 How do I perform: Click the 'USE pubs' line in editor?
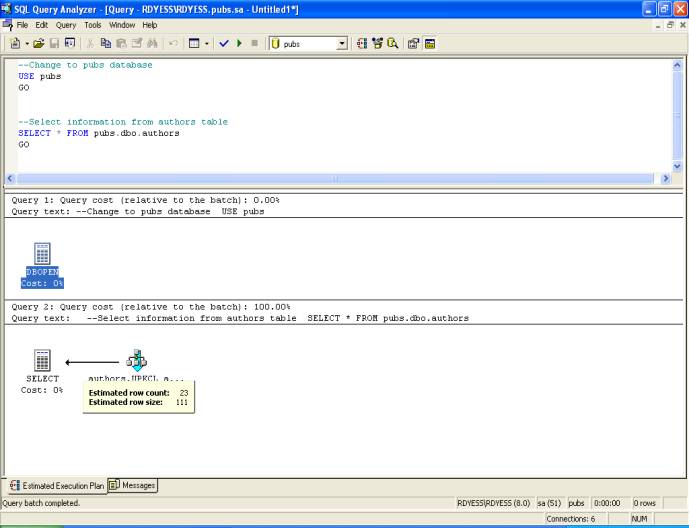click(40, 76)
